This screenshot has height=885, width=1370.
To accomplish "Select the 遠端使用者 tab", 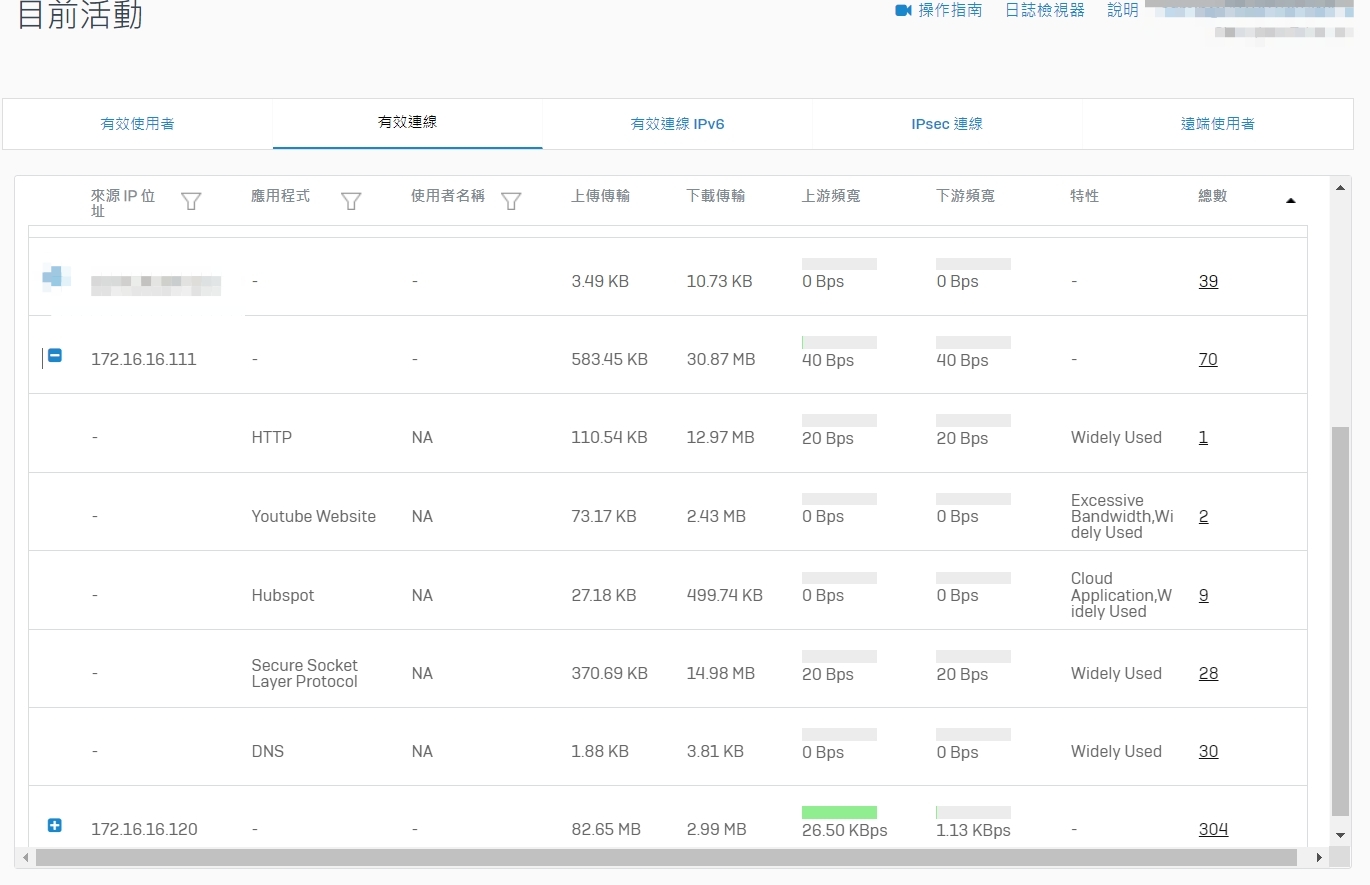I will tap(1217, 124).
